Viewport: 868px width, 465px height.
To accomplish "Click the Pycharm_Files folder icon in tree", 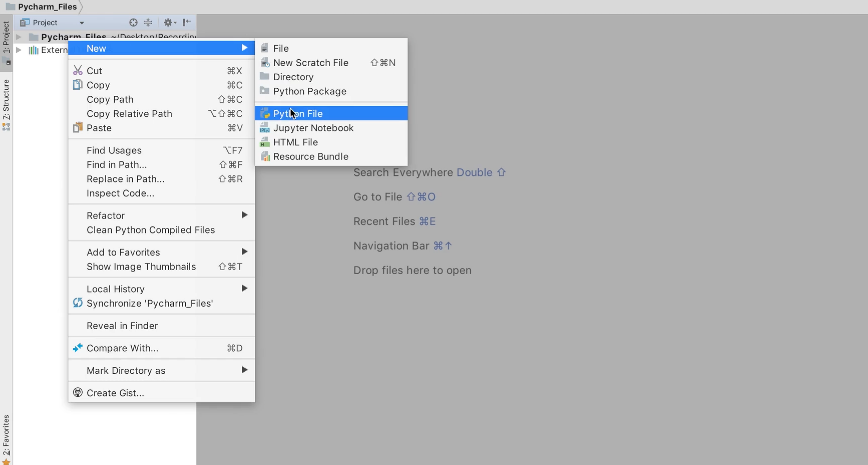I will pyautogui.click(x=34, y=37).
